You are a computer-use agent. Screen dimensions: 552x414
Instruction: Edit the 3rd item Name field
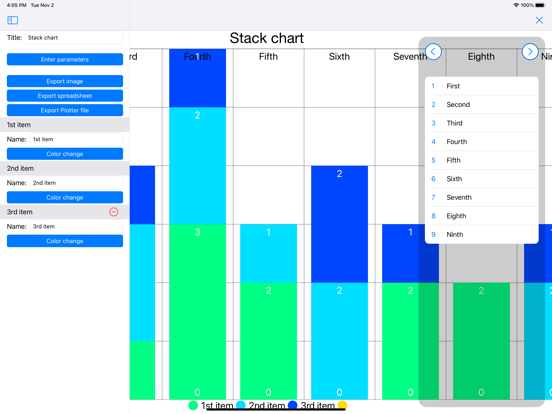coord(76,226)
